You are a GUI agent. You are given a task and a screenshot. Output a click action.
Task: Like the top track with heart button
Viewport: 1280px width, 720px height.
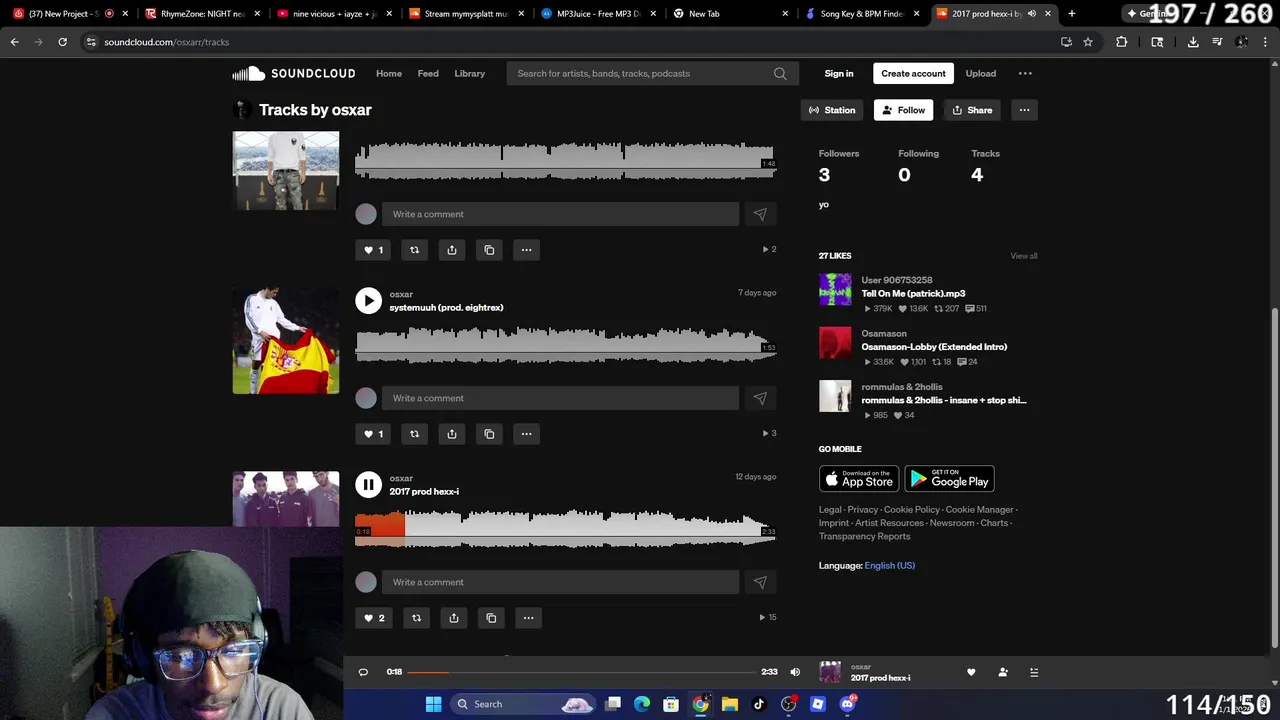pos(373,250)
